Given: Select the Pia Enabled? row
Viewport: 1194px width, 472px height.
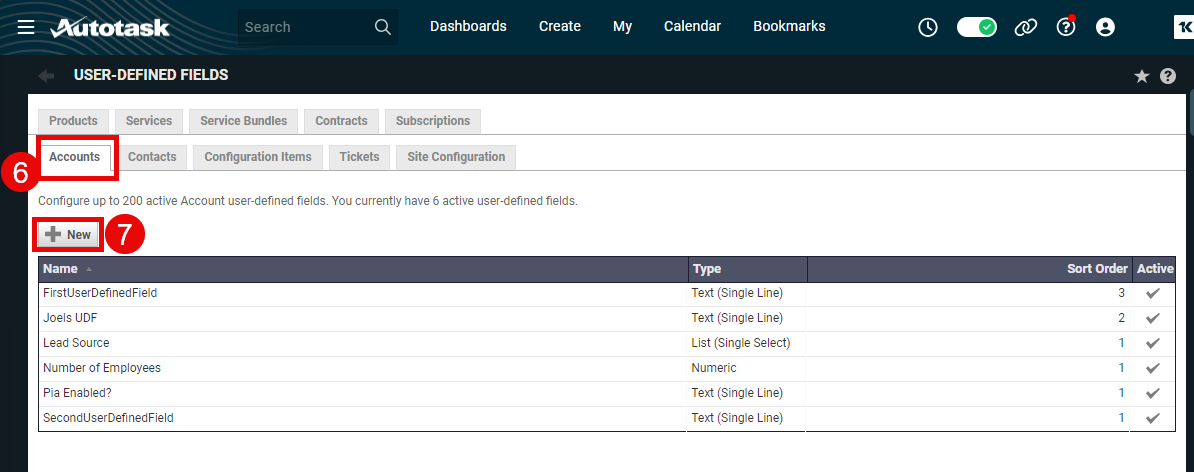Looking at the screenshot, I should click(x=607, y=394).
